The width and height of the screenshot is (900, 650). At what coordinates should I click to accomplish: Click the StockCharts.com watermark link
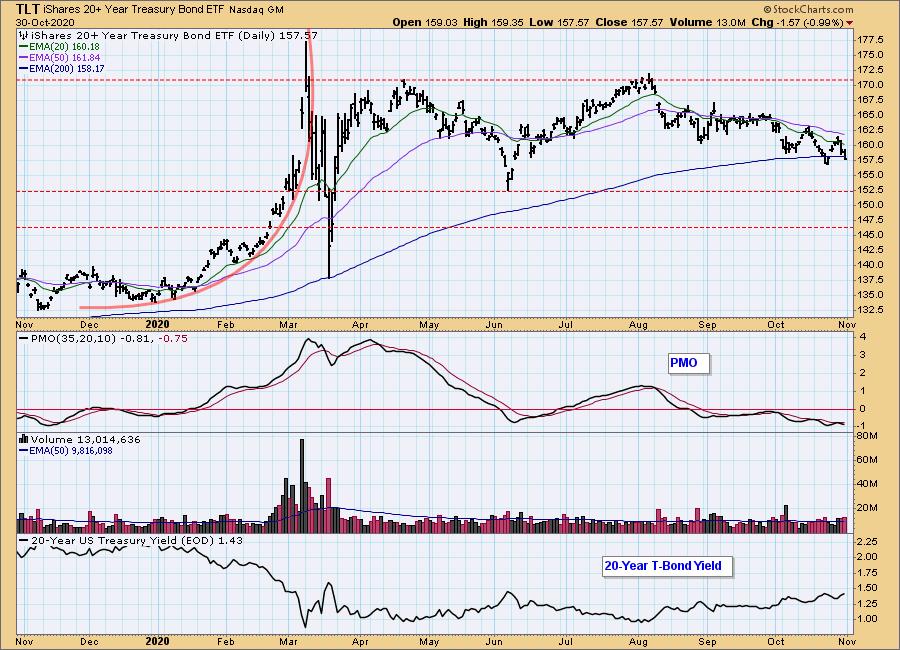point(808,9)
